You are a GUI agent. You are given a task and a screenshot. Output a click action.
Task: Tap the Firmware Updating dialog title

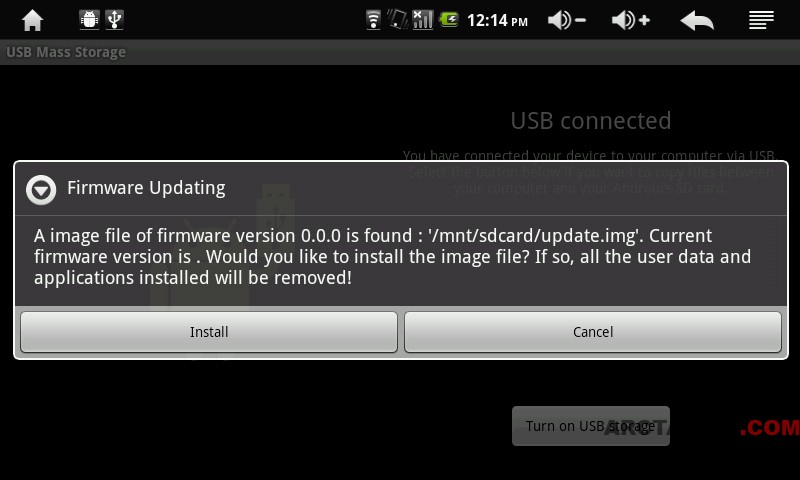[146, 188]
